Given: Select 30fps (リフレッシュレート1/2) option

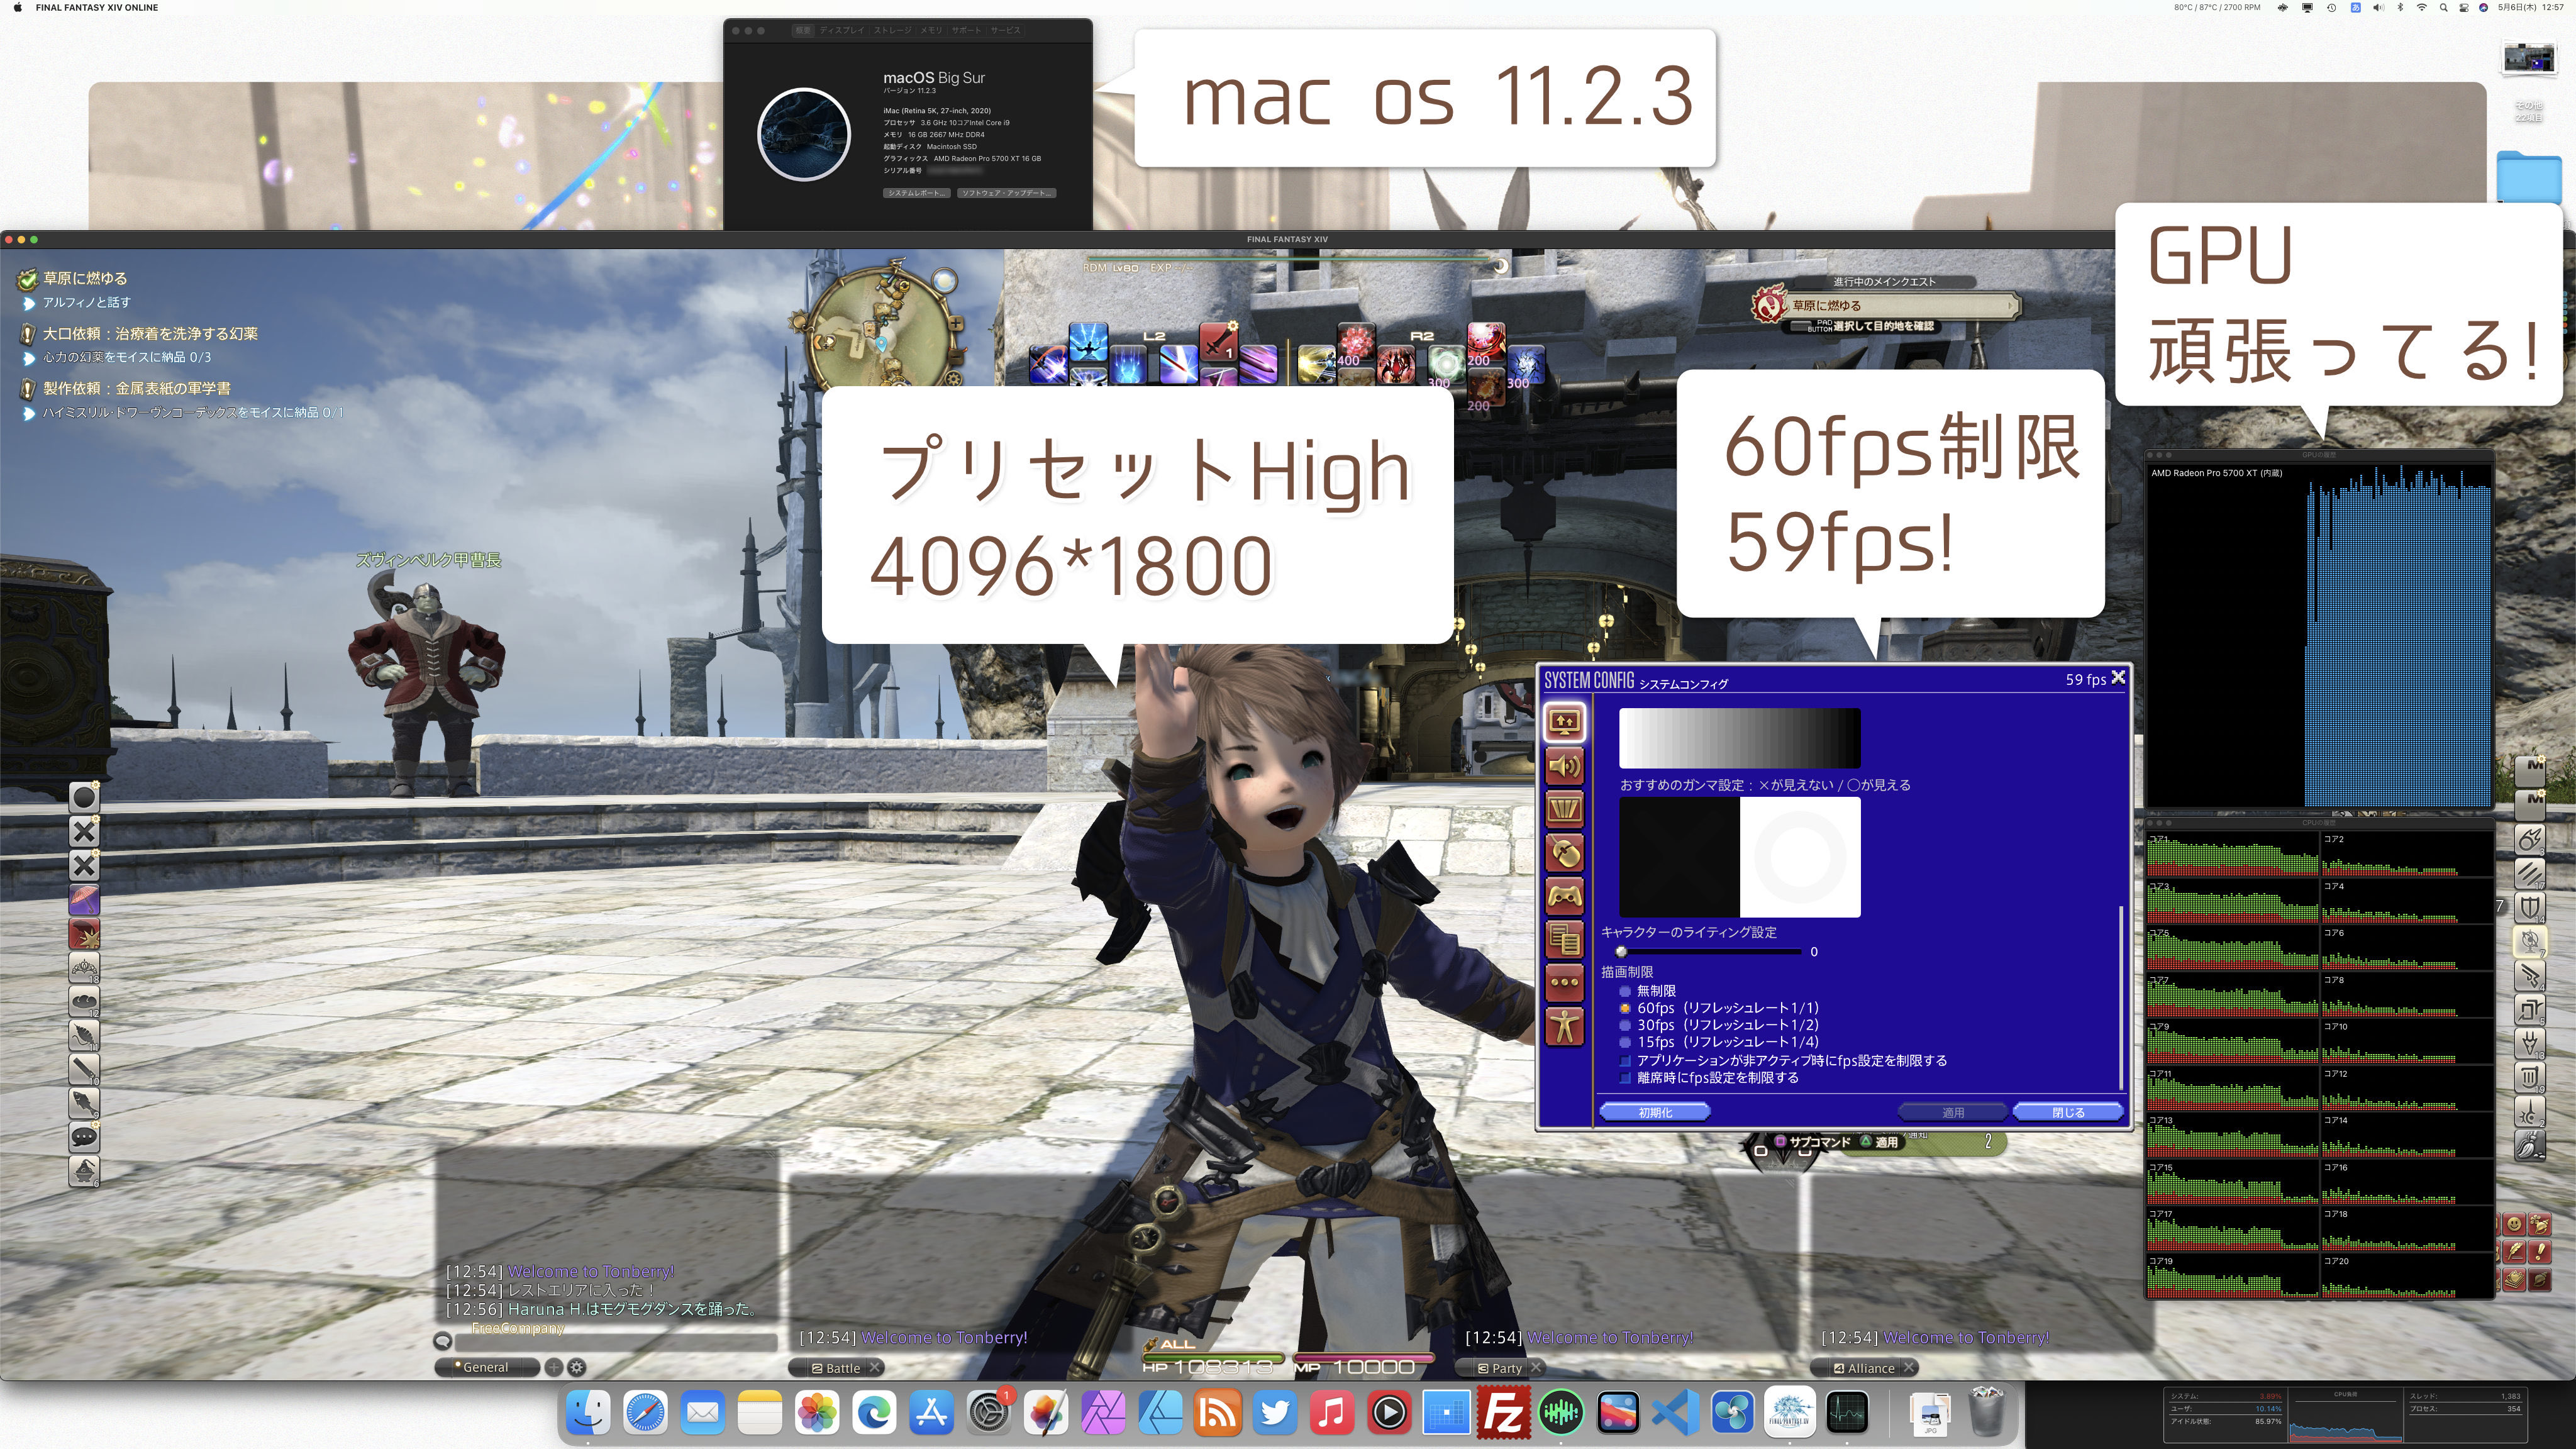Looking at the screenshot, I should point(1719,1025).
